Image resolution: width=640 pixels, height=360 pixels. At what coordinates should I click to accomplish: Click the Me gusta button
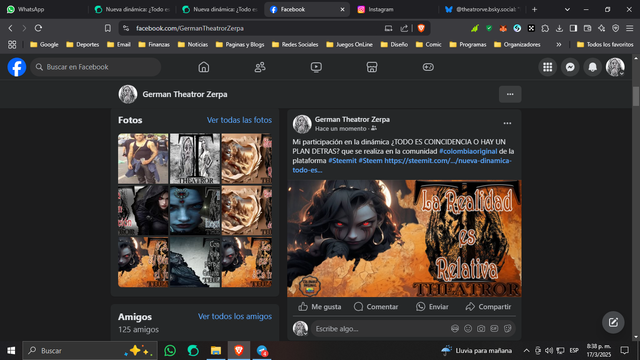click(x=320, y=307)
